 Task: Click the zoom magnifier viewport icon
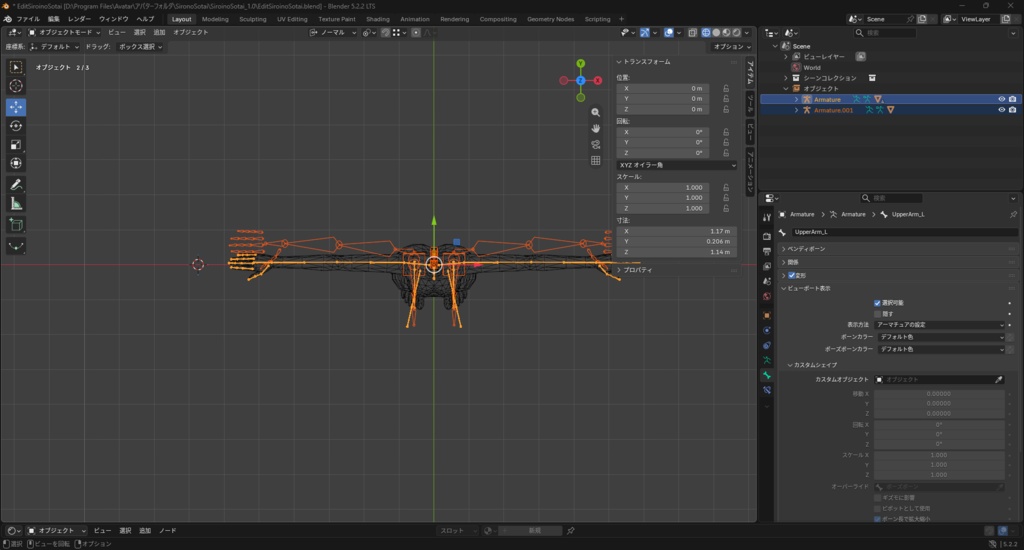pos(596,112)
